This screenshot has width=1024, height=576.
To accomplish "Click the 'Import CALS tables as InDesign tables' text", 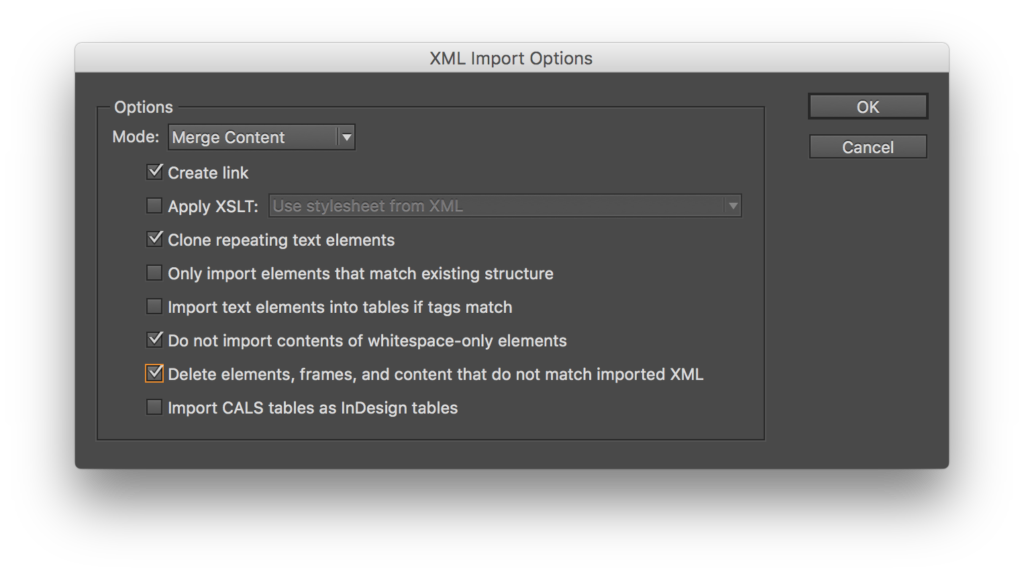I will coord(312,408).
